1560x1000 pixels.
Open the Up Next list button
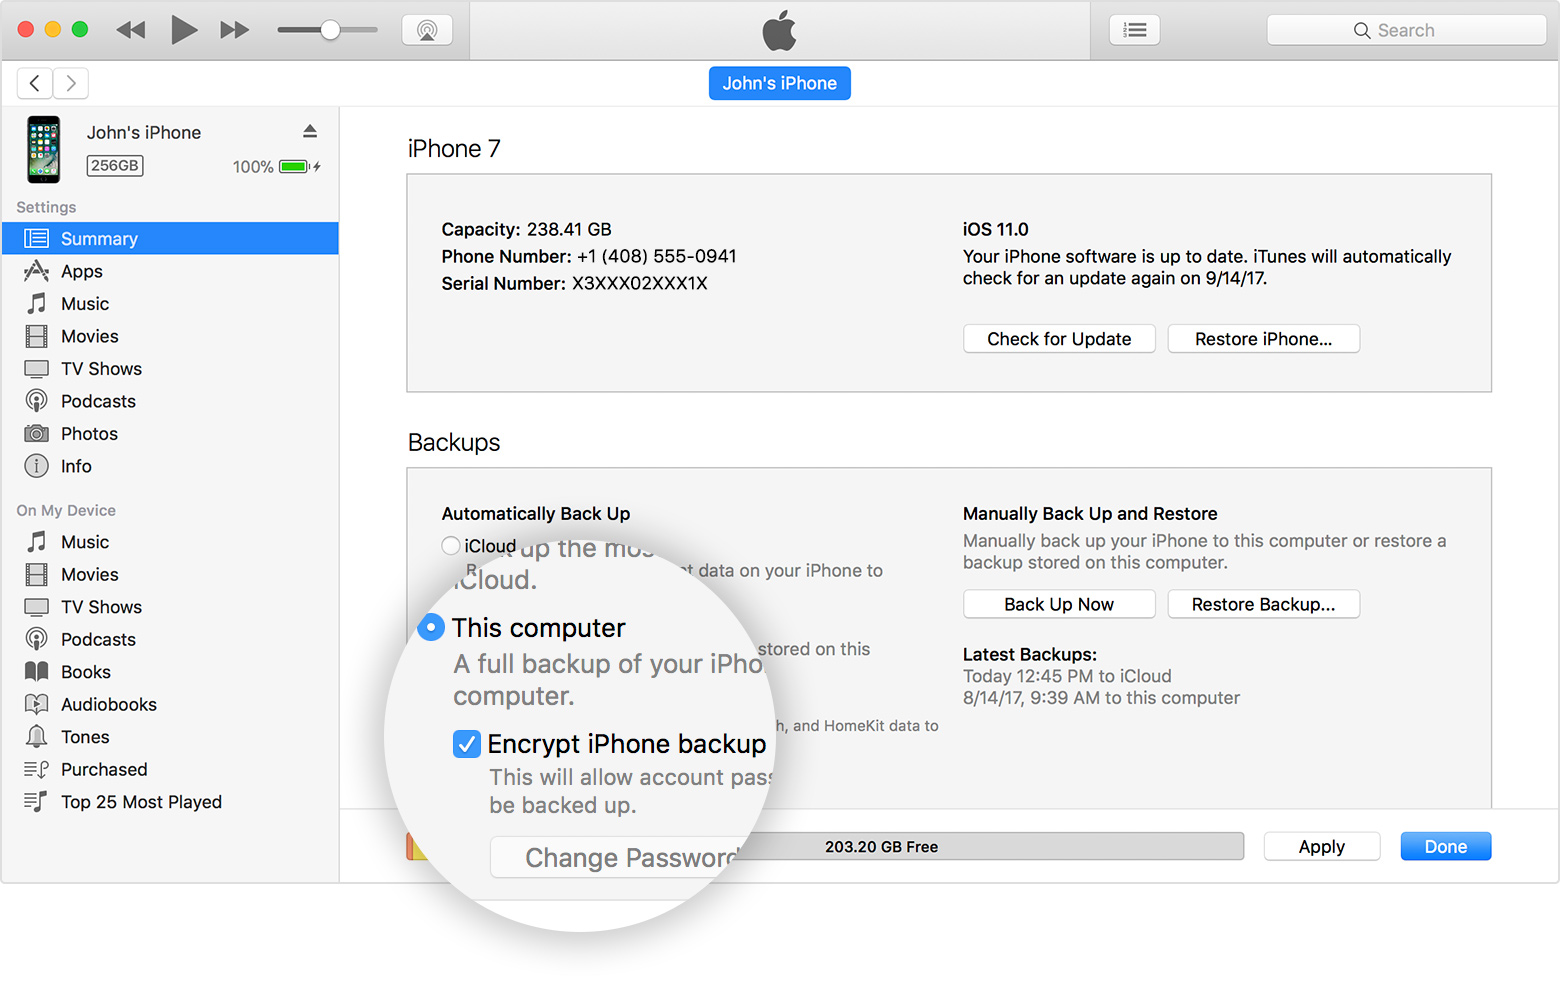click(x=1135, y=30)
